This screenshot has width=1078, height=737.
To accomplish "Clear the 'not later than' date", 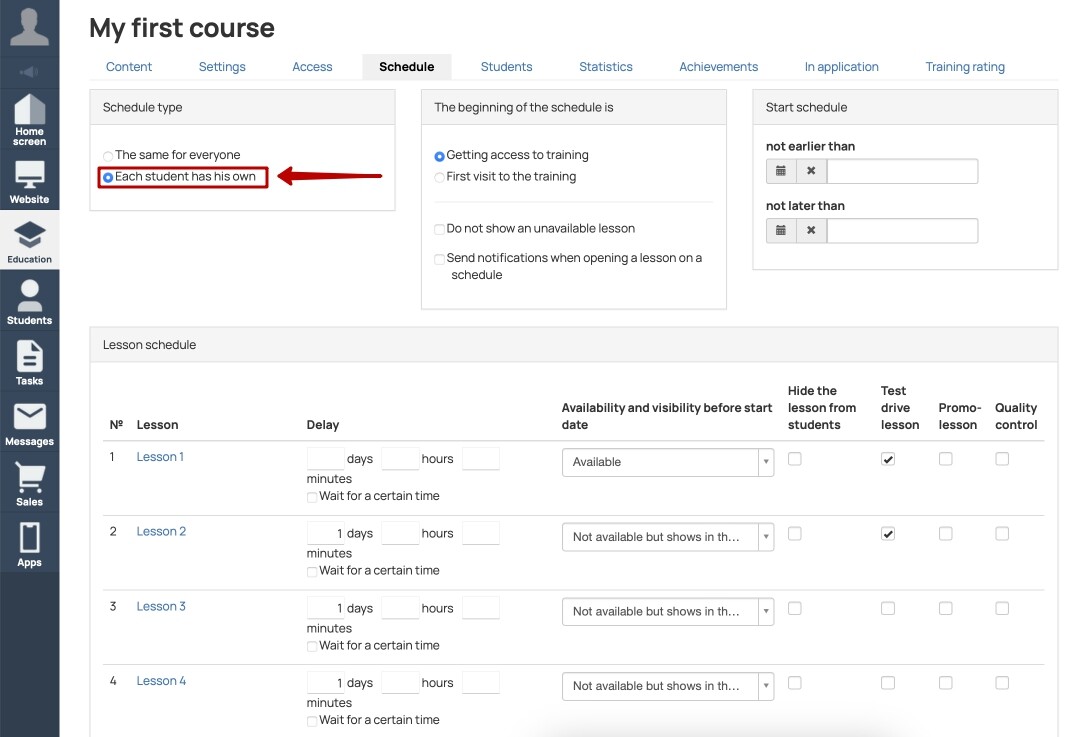I will [811, 230].
